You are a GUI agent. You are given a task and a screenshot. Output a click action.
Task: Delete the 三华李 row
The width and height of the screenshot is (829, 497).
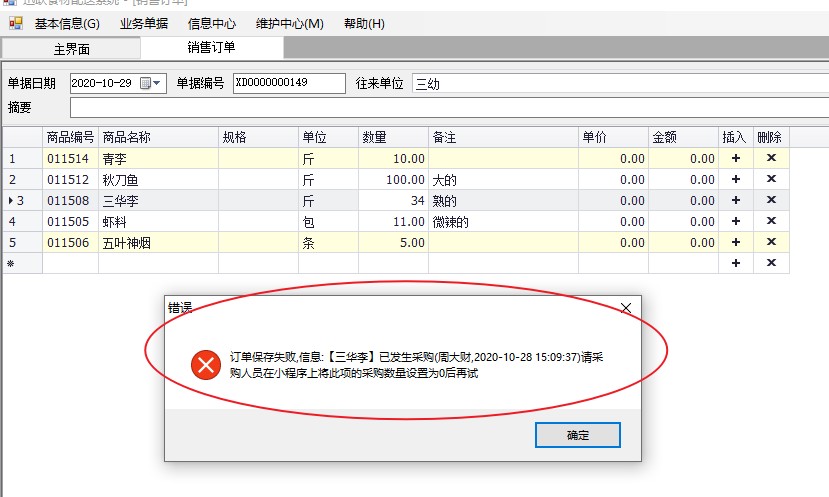[771, 200]
